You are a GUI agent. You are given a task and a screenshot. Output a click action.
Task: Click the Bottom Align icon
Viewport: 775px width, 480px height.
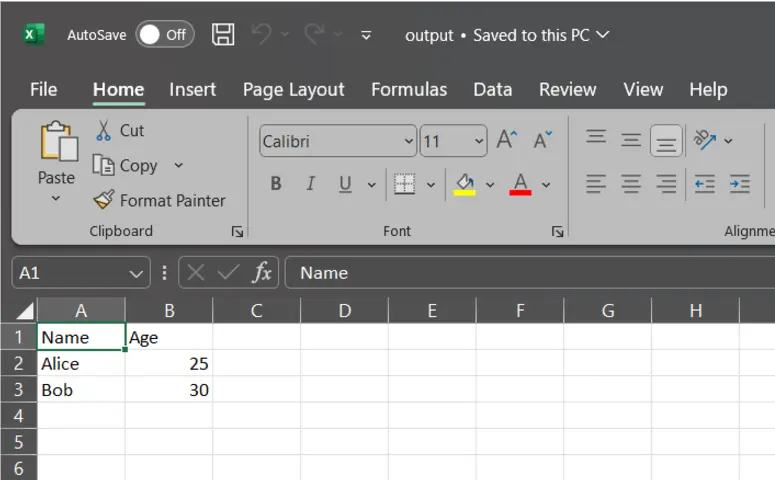click(666, 141)
